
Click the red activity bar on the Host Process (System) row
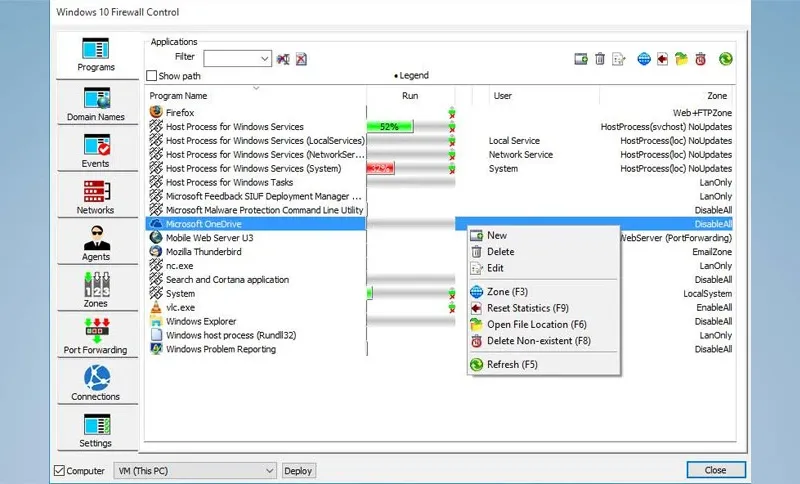381,168
